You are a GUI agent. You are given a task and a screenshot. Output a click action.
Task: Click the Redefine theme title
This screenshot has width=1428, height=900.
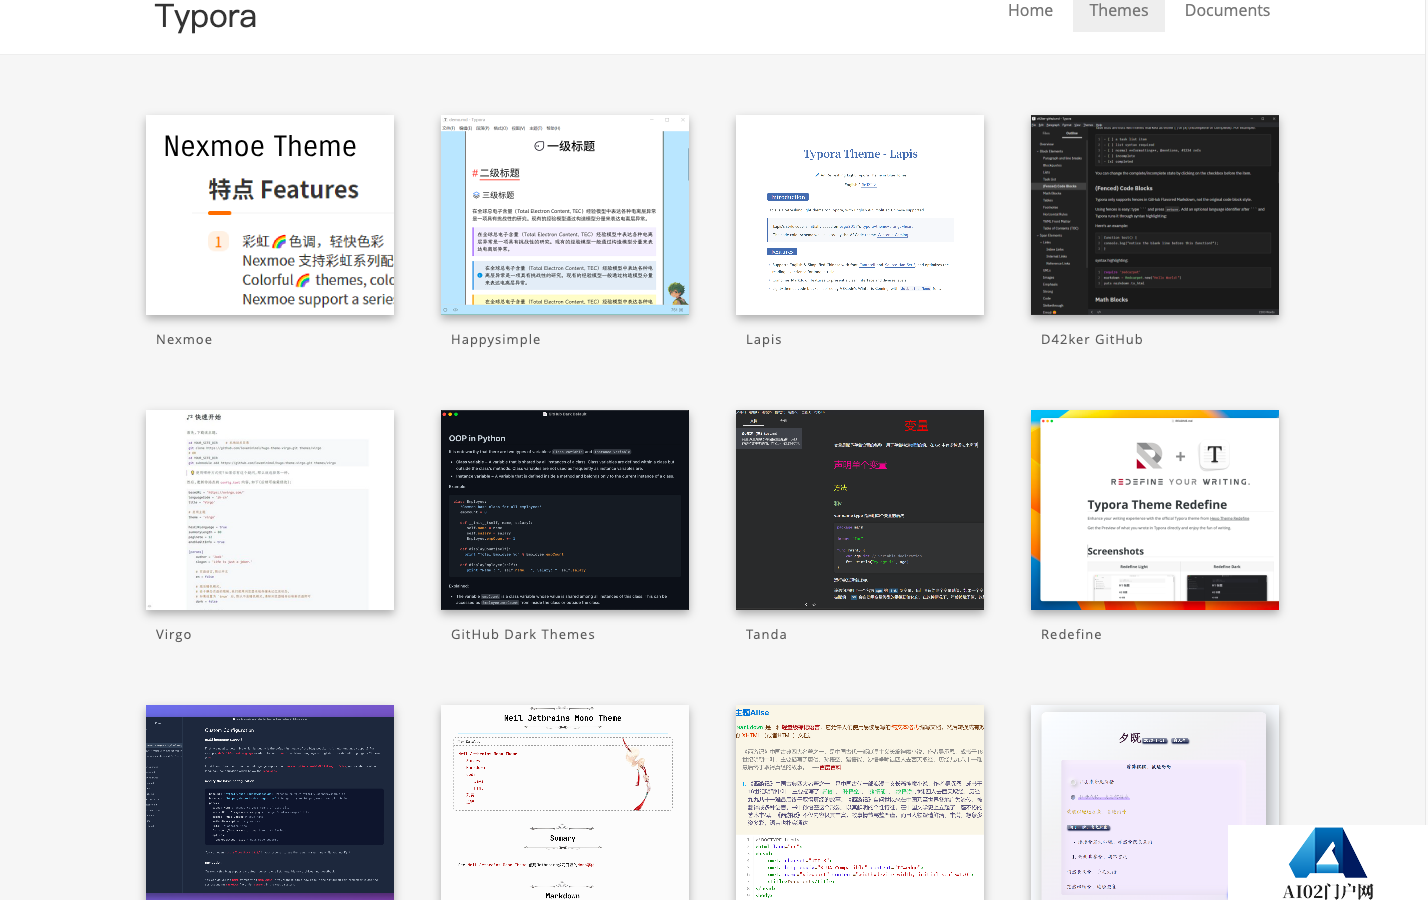(x=1071, y=635)
